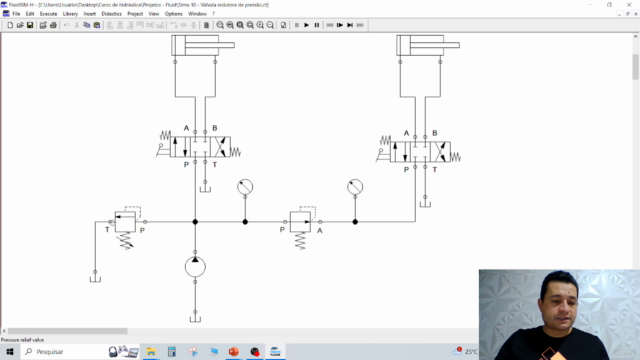Select the tank under the right valve's T port

click(425, 203)
